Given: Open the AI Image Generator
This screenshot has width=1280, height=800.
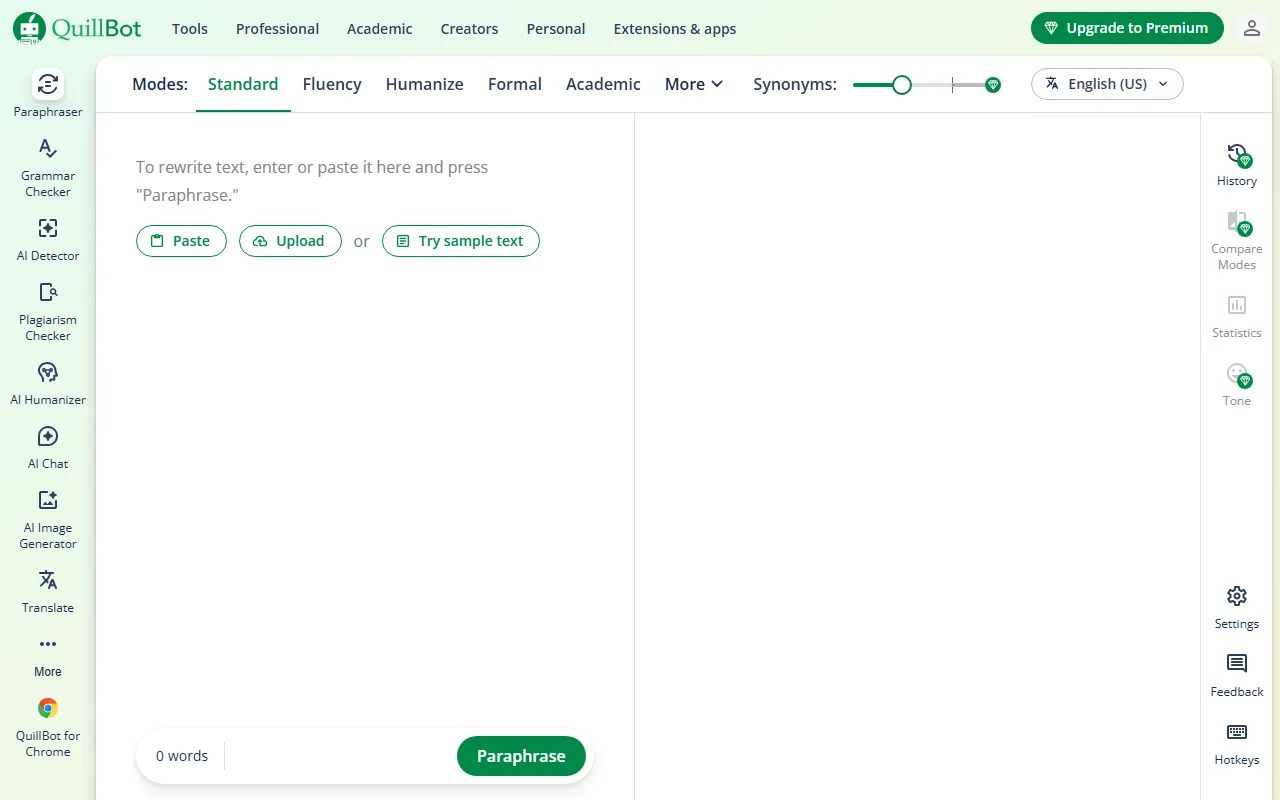Looking at the screenshot, I should tap(47, 517).
